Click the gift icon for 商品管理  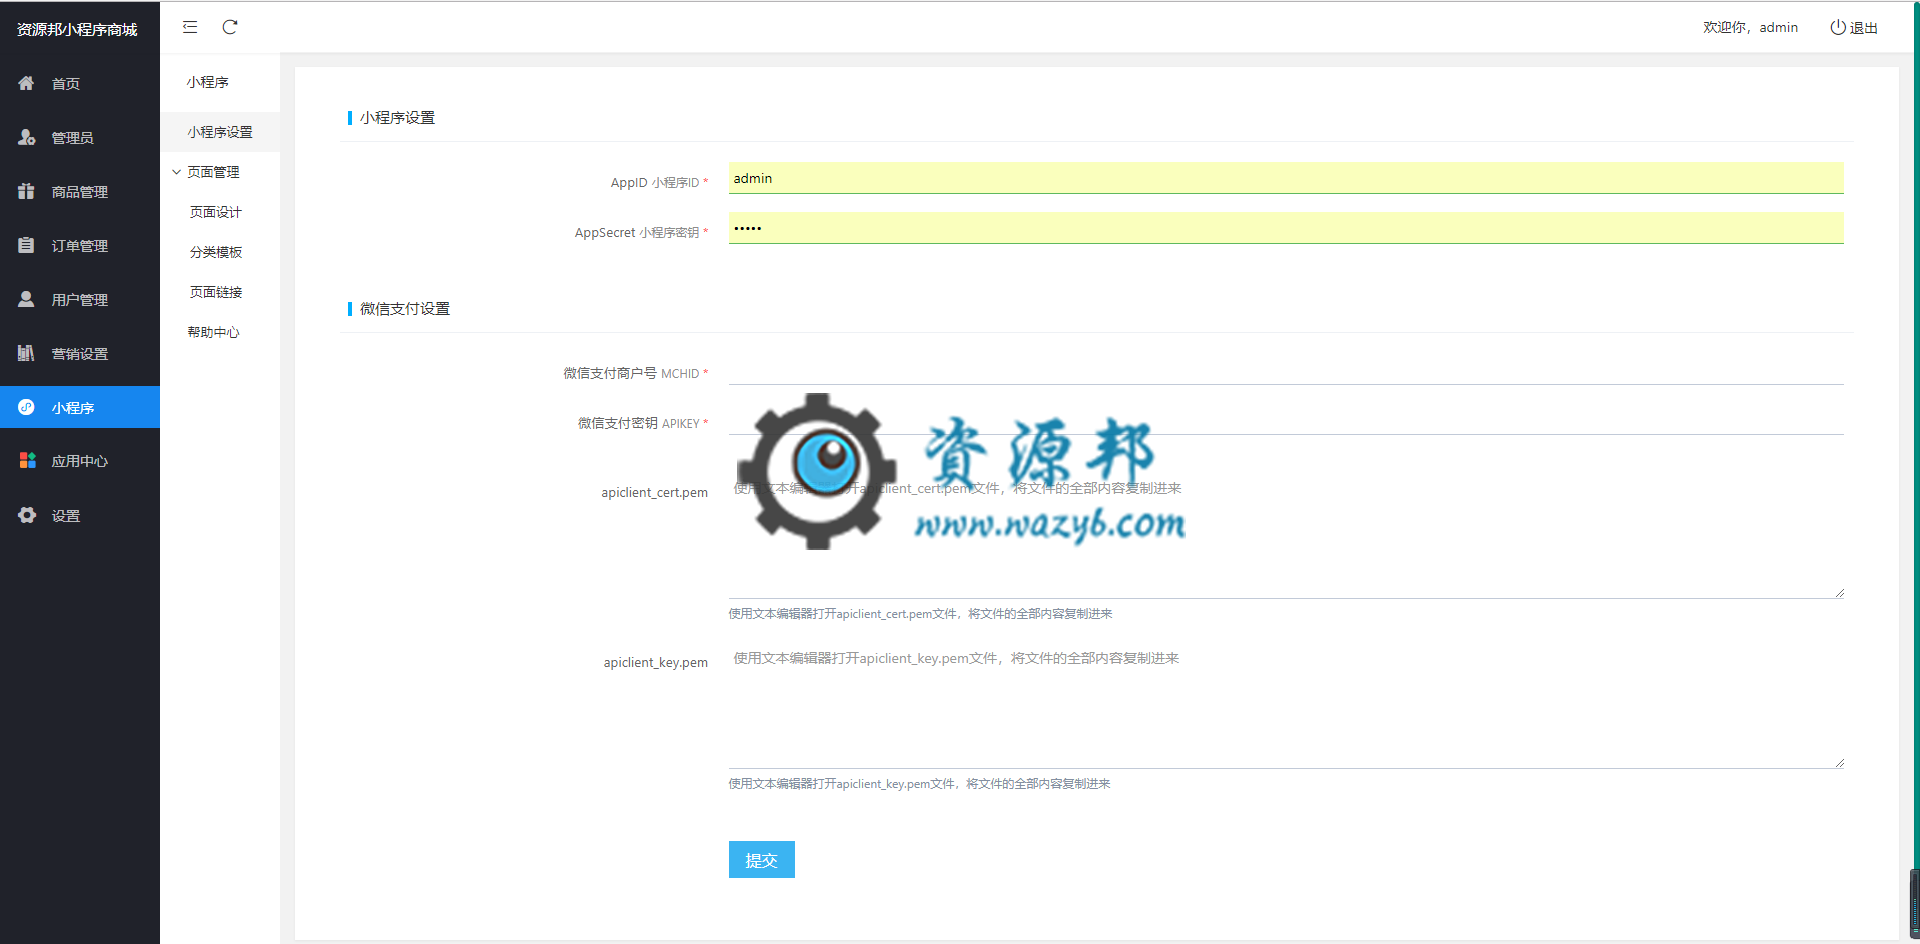(x=26, y=191)
